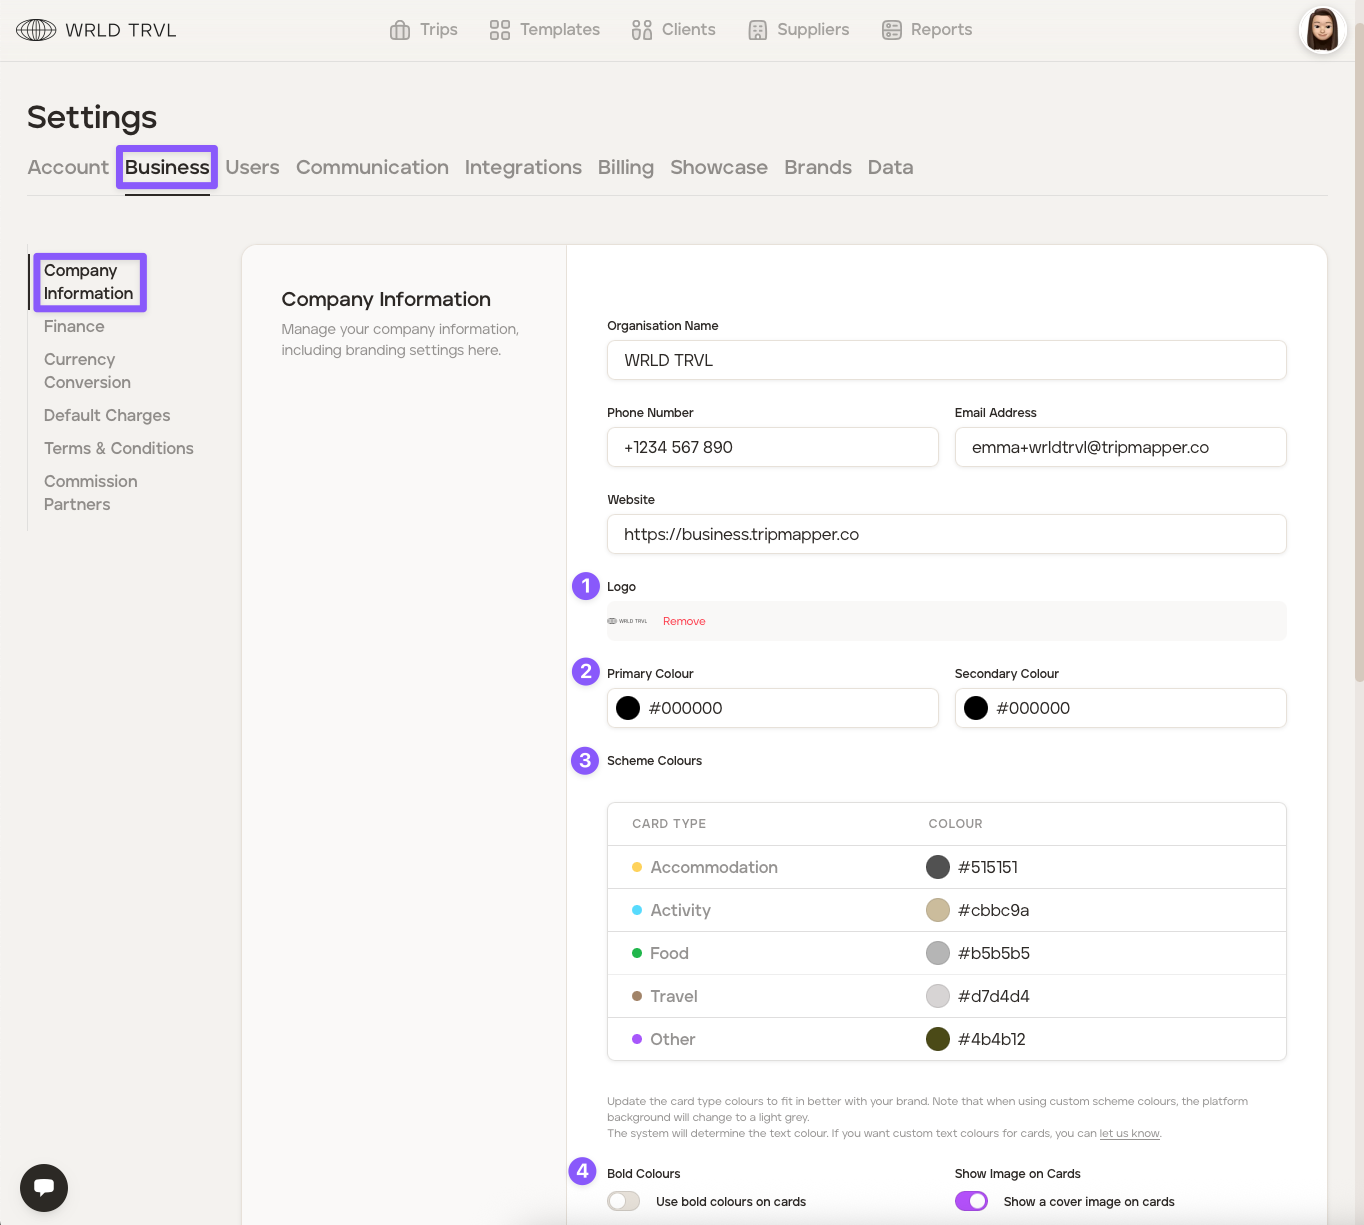
Task: Pick the Accommodation colour swatch
Action: coord(938,867)
